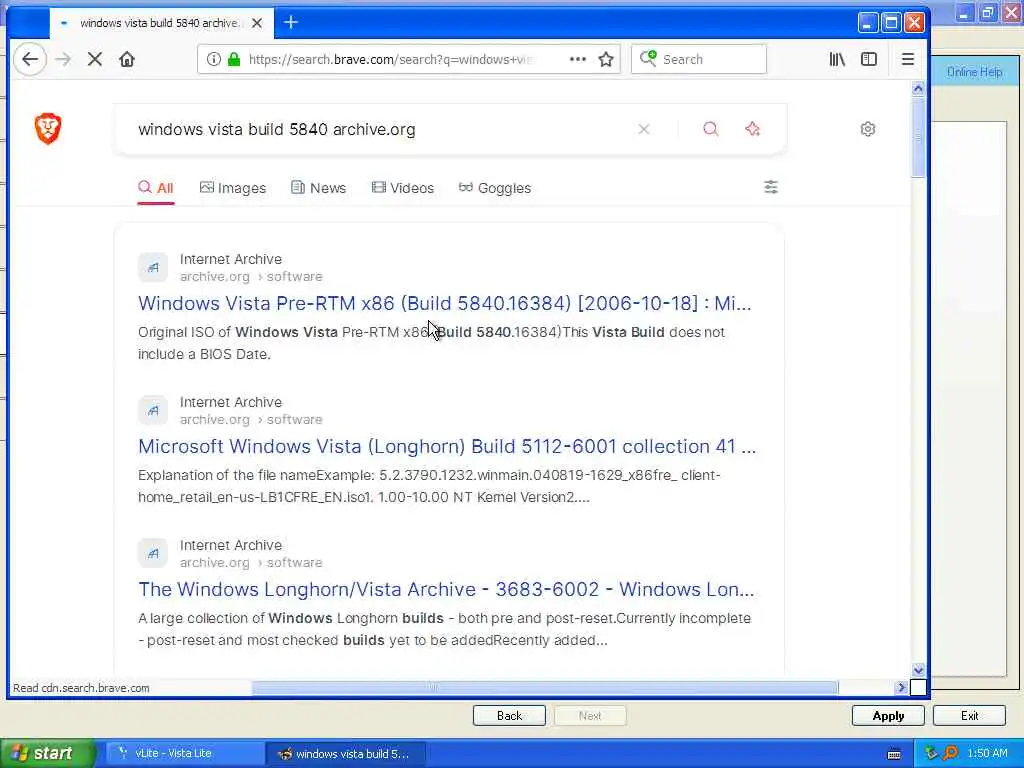Click the 1:50 AM system clock
This screenshot has width=1024, height=768.
tap(987, 754)
